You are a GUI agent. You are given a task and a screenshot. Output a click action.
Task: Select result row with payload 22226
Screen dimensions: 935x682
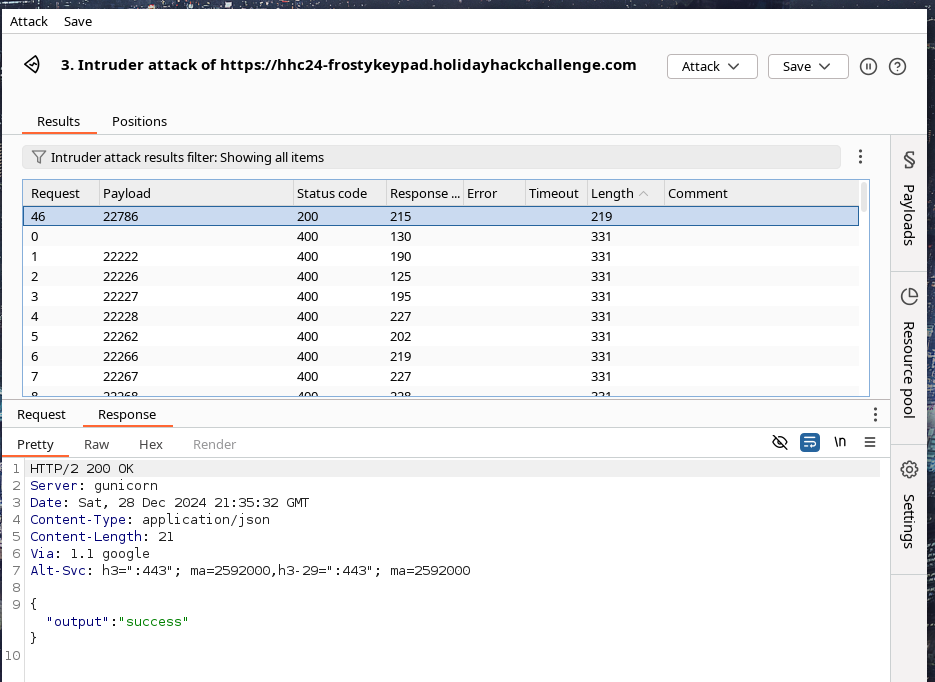(441, 277)
